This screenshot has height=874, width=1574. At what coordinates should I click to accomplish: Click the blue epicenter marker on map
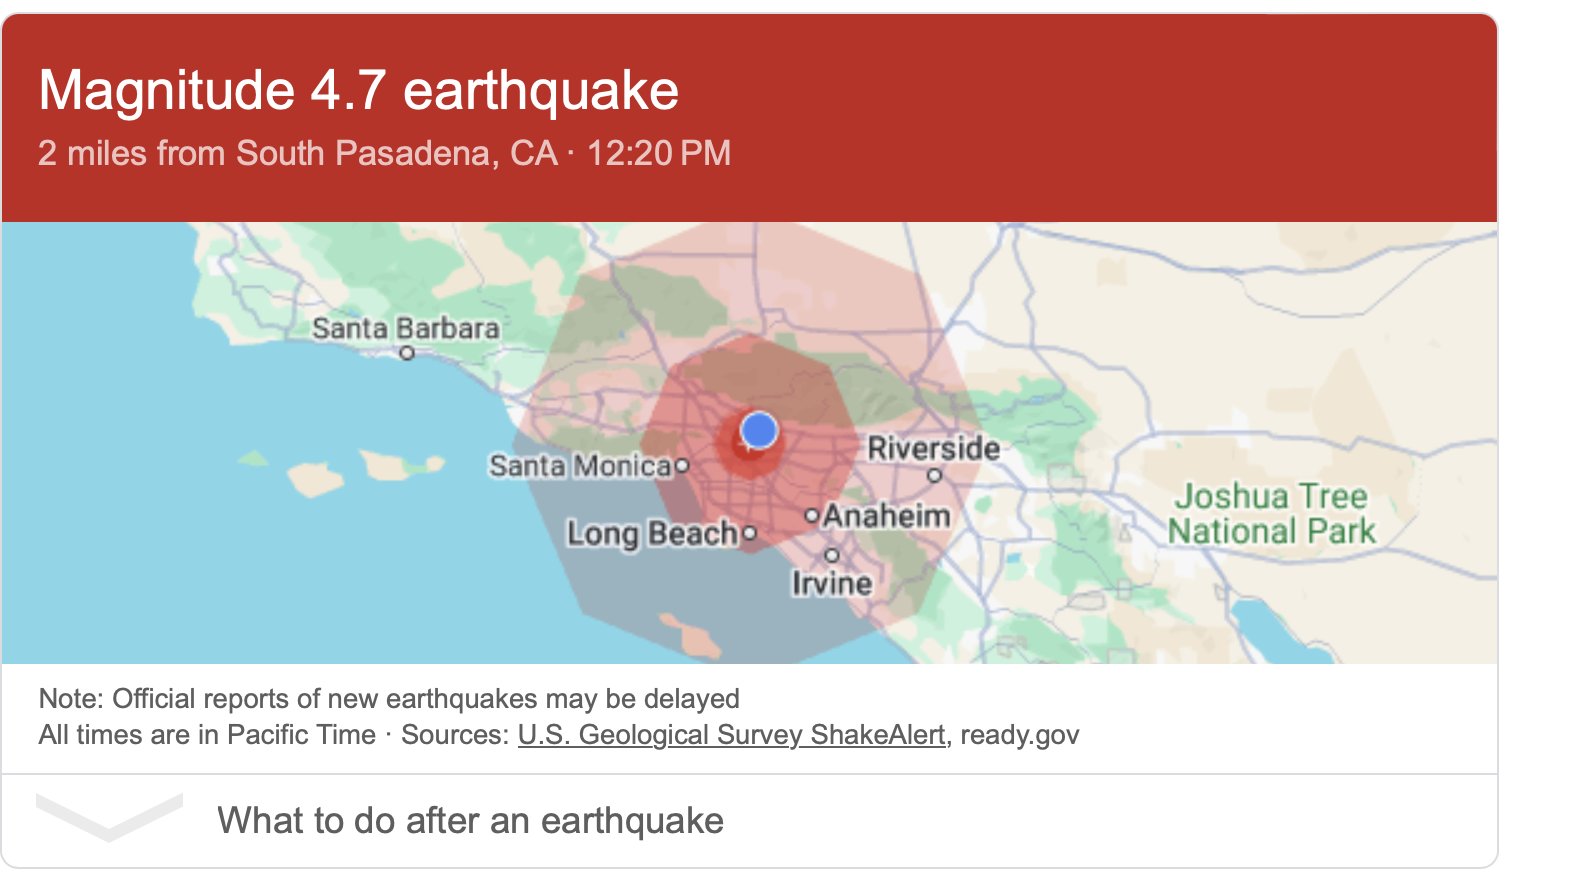click(x=759, y=431)
